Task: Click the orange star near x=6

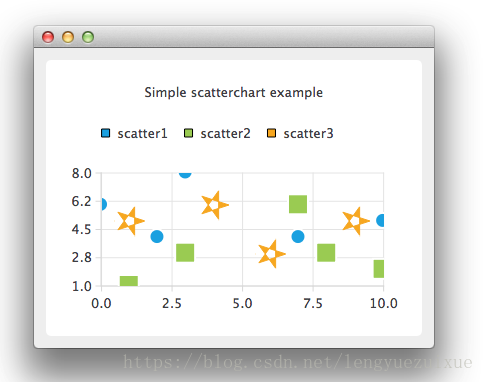Action: click(x=271, y=254)
